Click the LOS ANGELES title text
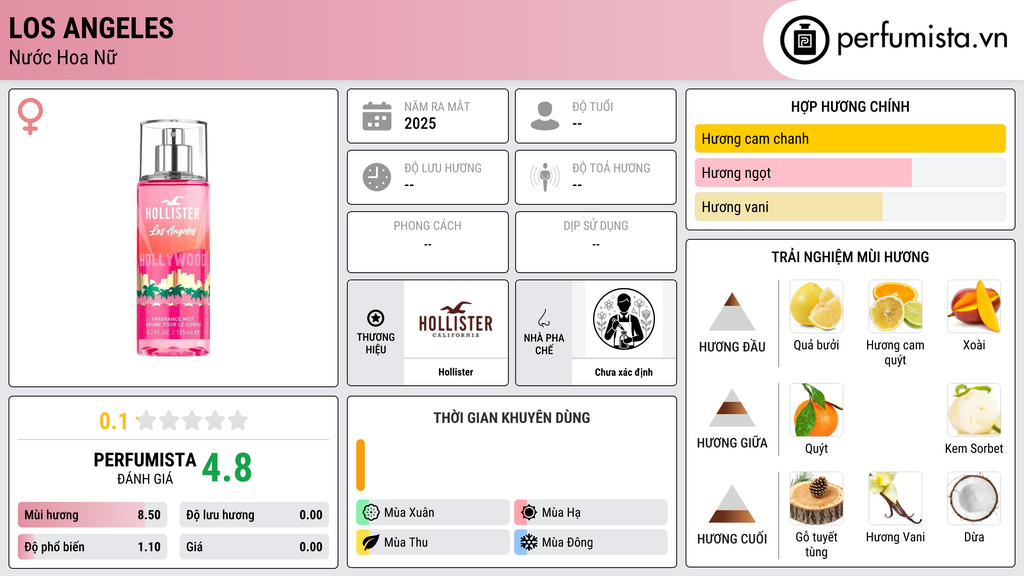 [91, 28]
